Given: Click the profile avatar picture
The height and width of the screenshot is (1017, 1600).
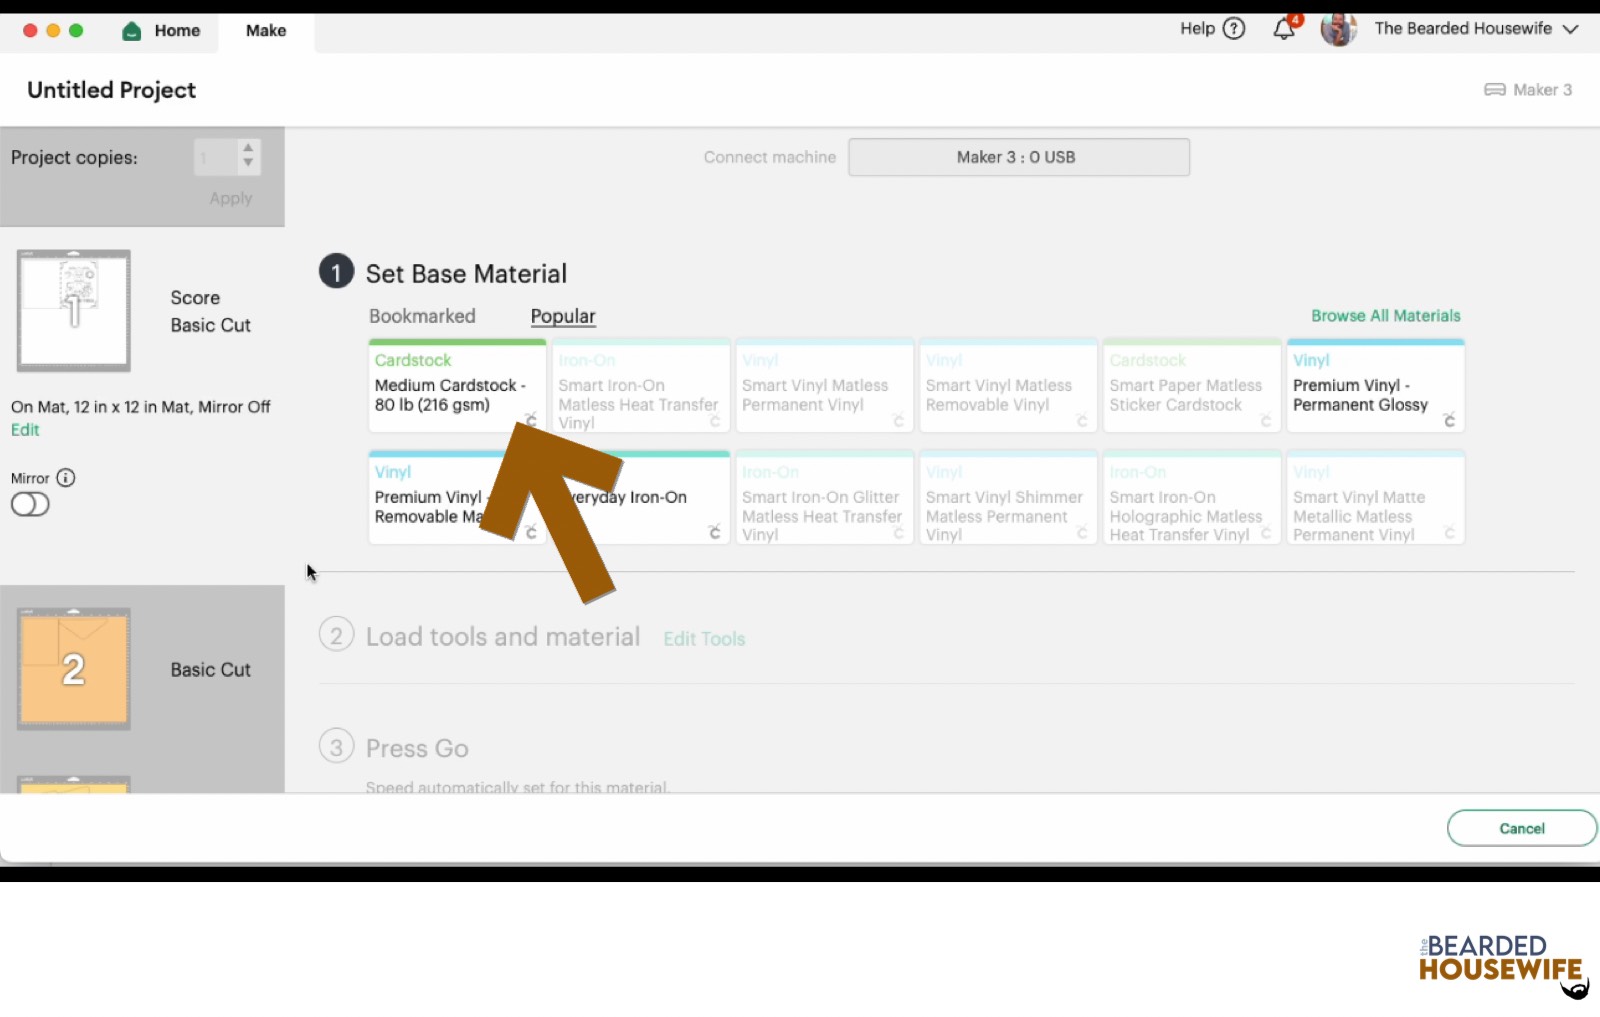Looking at the screenshot, I should 1338,29.
